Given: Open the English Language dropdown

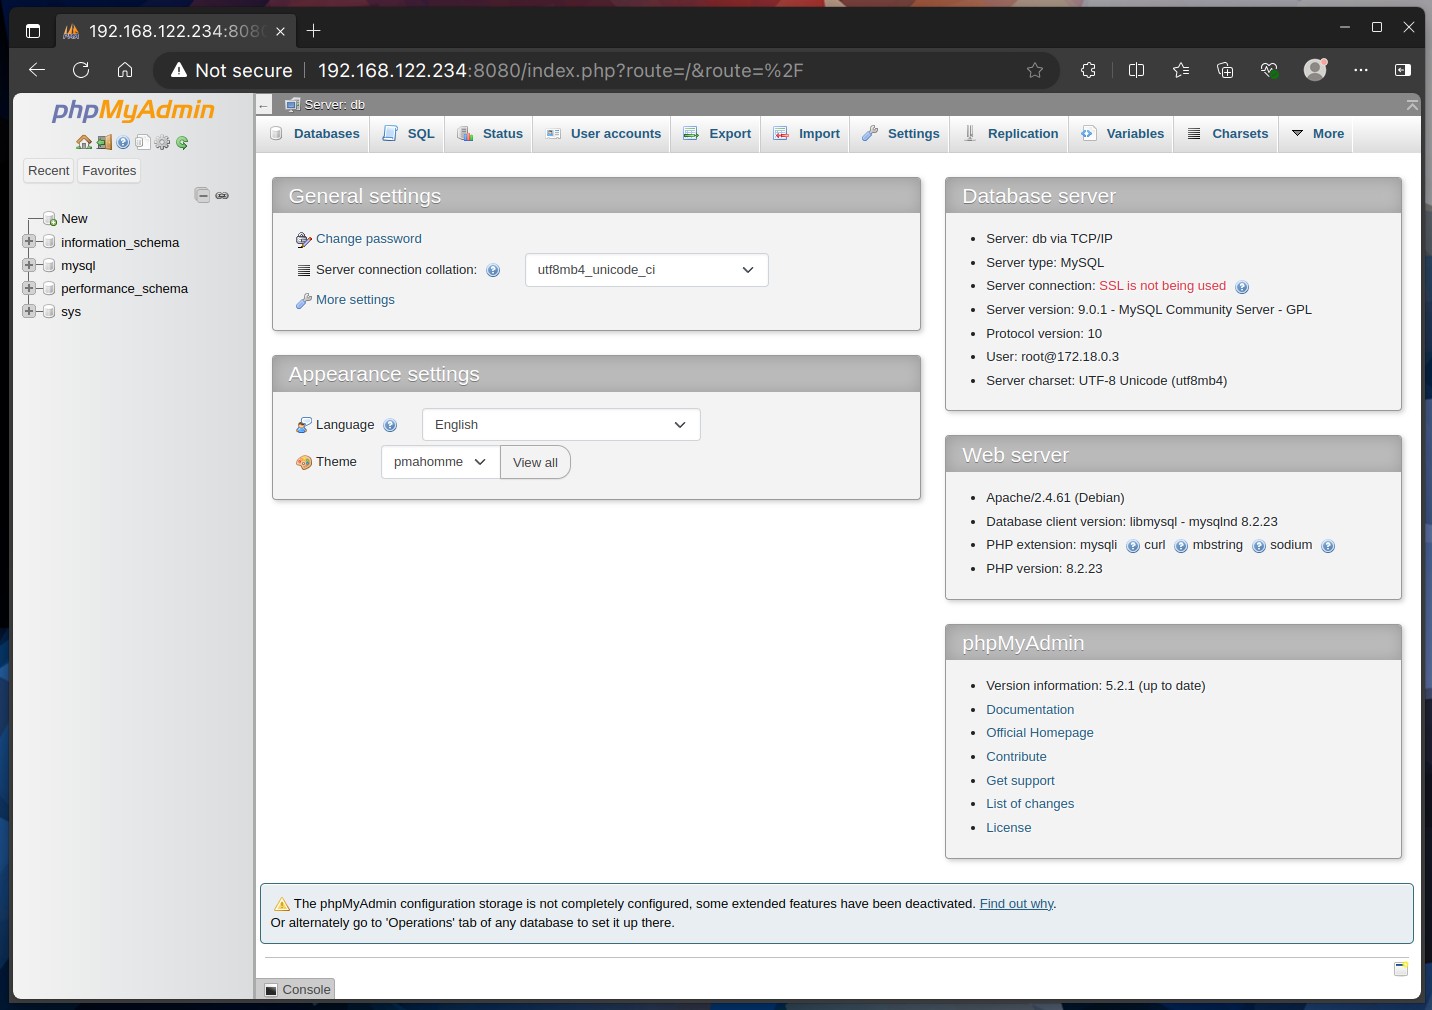Looking at the screenshot, I should click(x=561, y=425).
